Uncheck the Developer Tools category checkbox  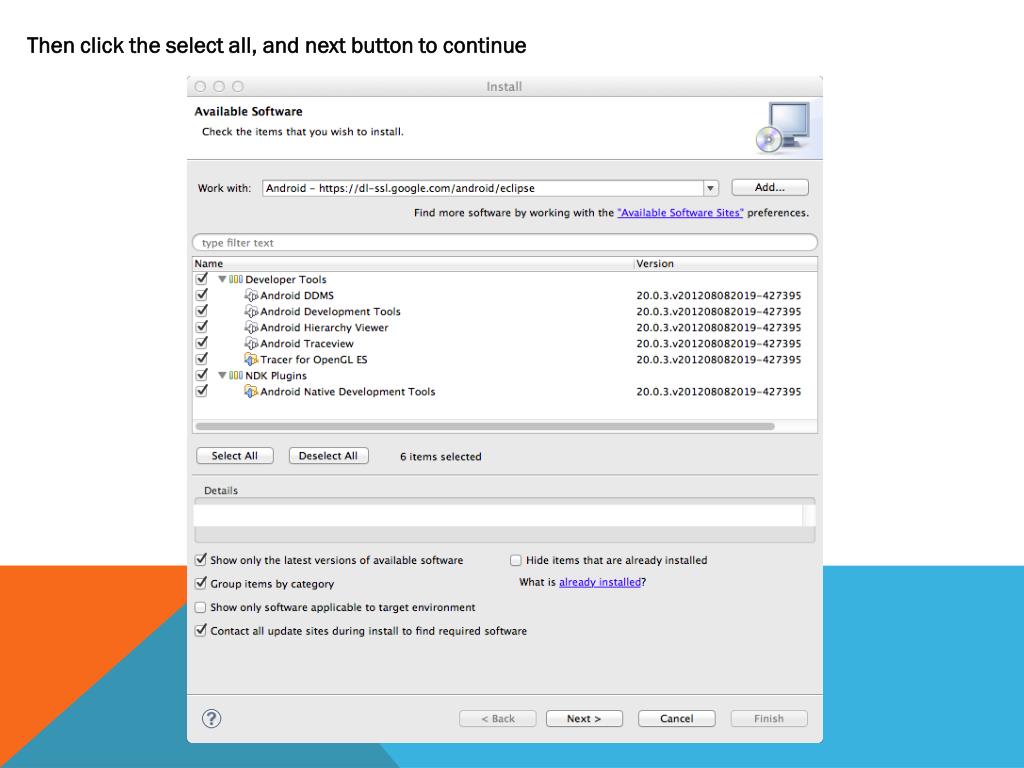point(201,279)
